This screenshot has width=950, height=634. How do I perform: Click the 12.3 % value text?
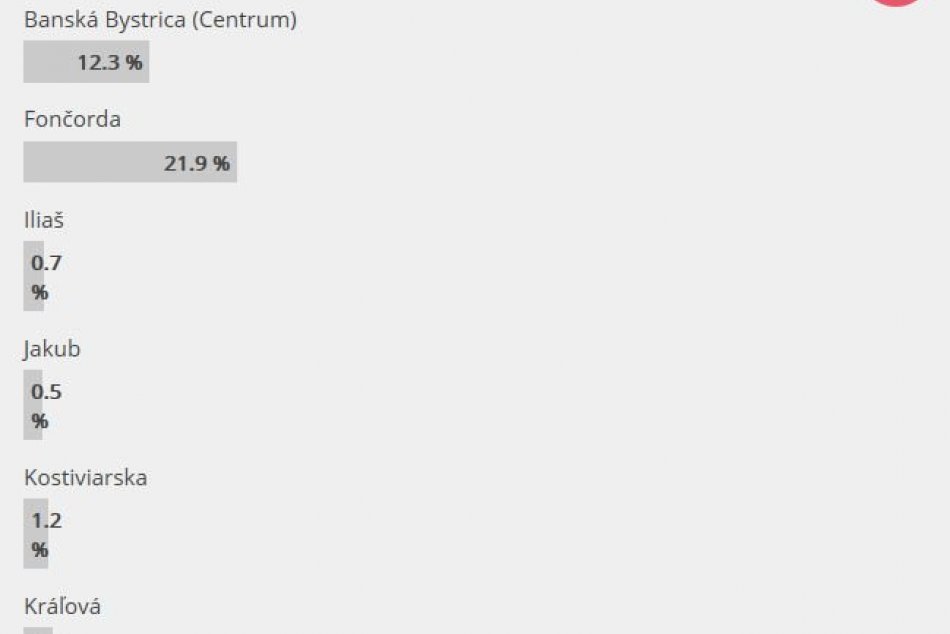point(110,63)
